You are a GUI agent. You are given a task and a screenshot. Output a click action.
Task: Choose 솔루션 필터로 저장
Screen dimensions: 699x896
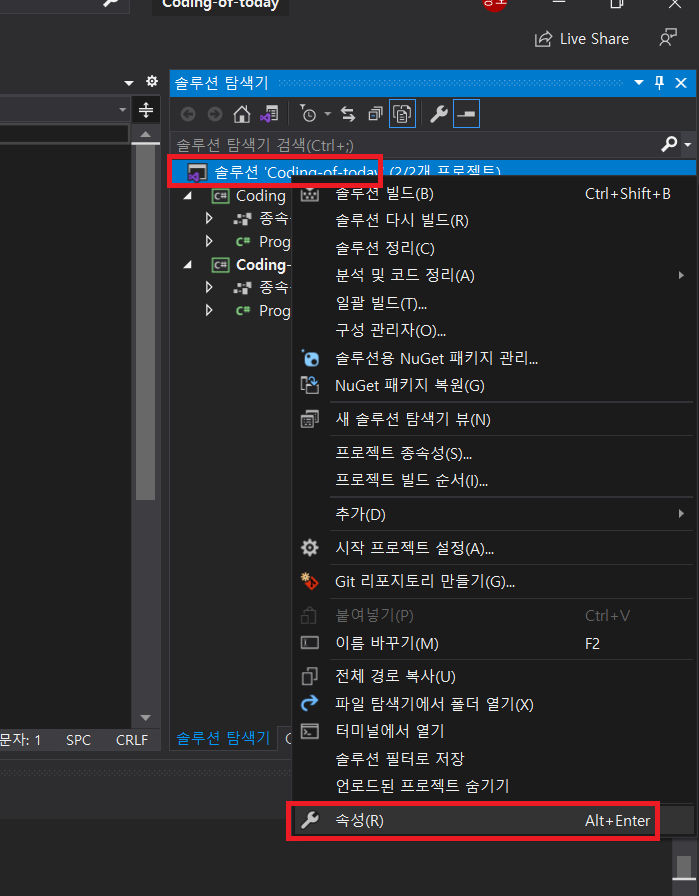coord(493,759)
